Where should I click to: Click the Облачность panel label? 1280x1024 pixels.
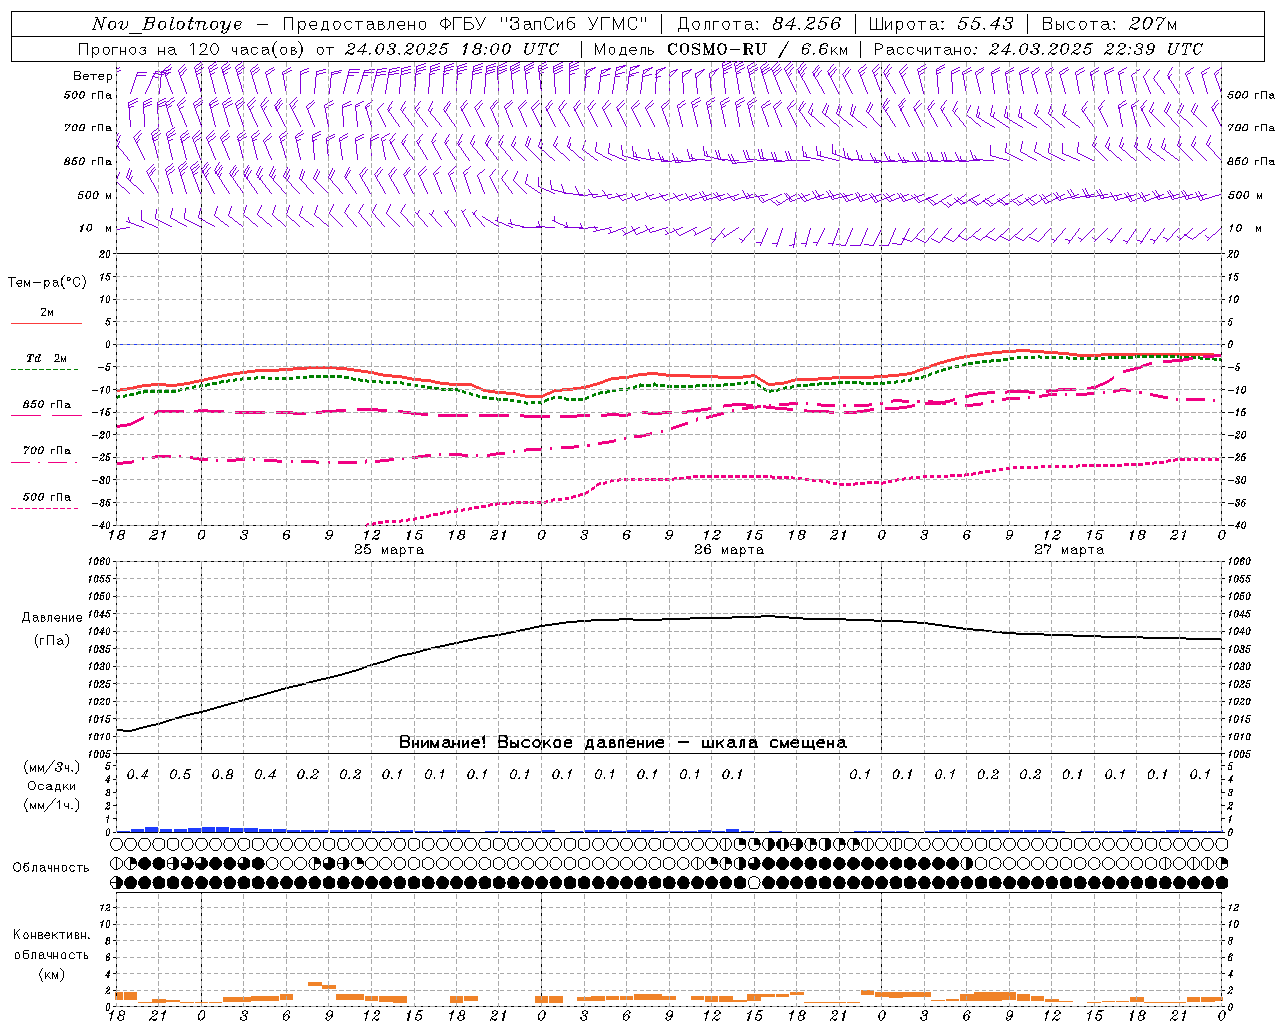51,868
